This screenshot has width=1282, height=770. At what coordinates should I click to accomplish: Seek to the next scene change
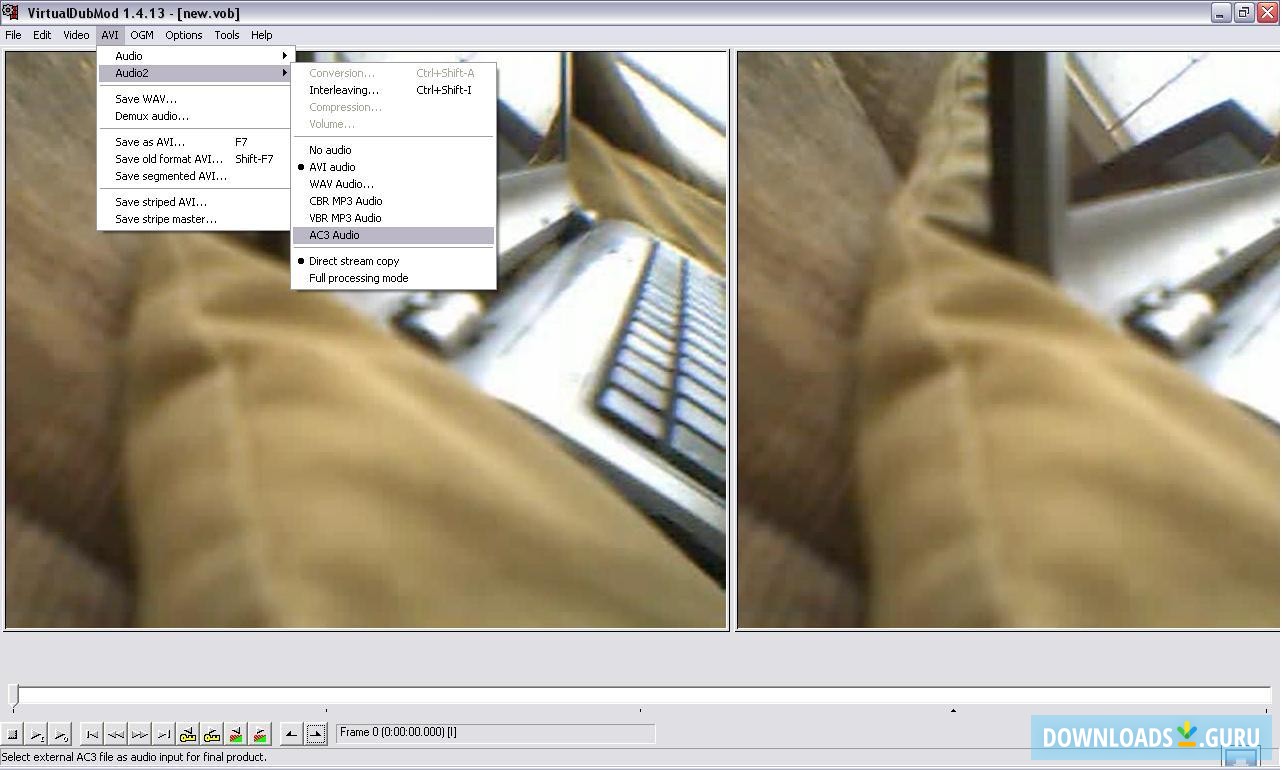pyautogui.click(x=260, y=735)
